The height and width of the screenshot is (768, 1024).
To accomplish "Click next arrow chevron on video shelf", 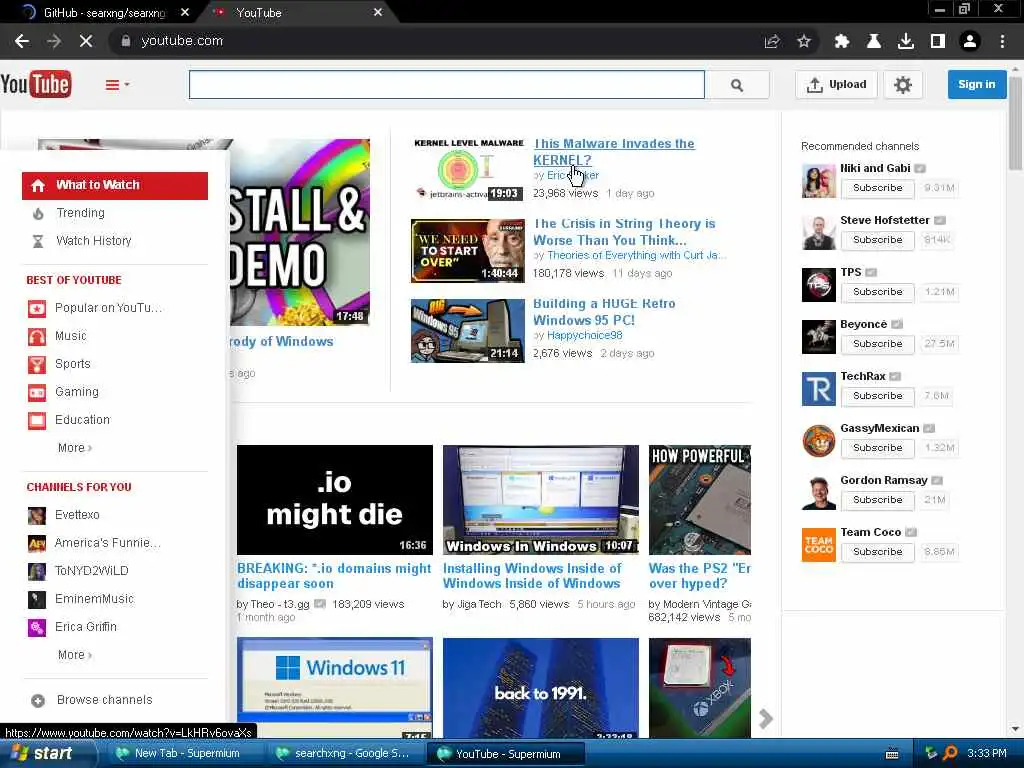I will pos(765,719).
